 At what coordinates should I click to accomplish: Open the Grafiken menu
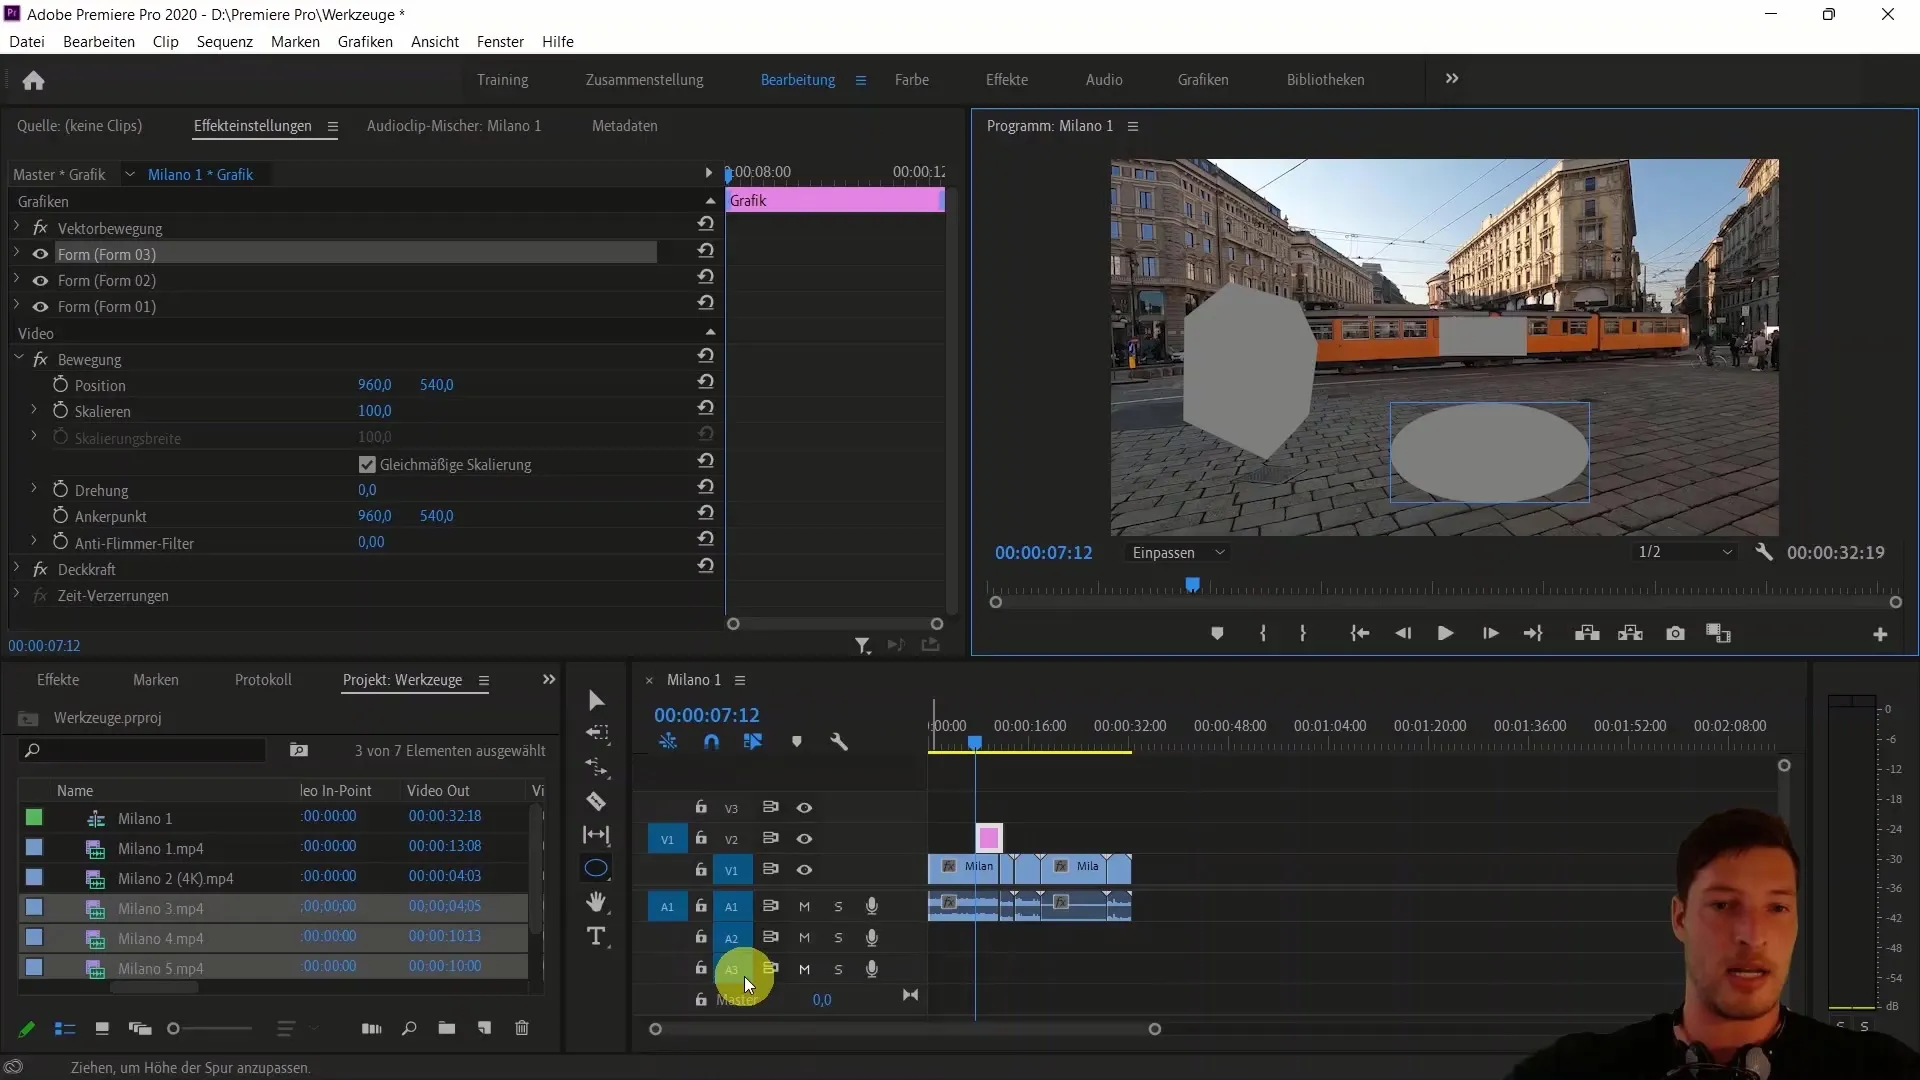(365, 41)
